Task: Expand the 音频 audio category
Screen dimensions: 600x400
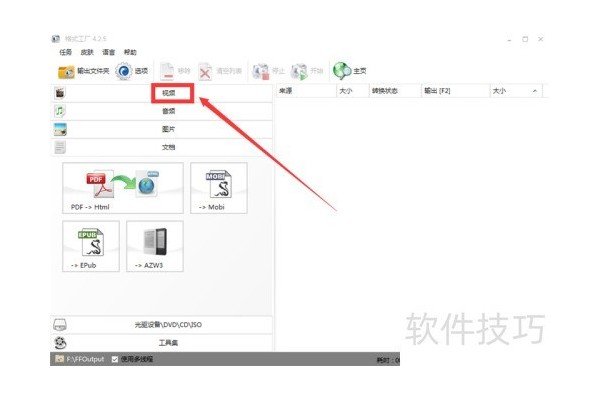Action: (x=161, y=111)
